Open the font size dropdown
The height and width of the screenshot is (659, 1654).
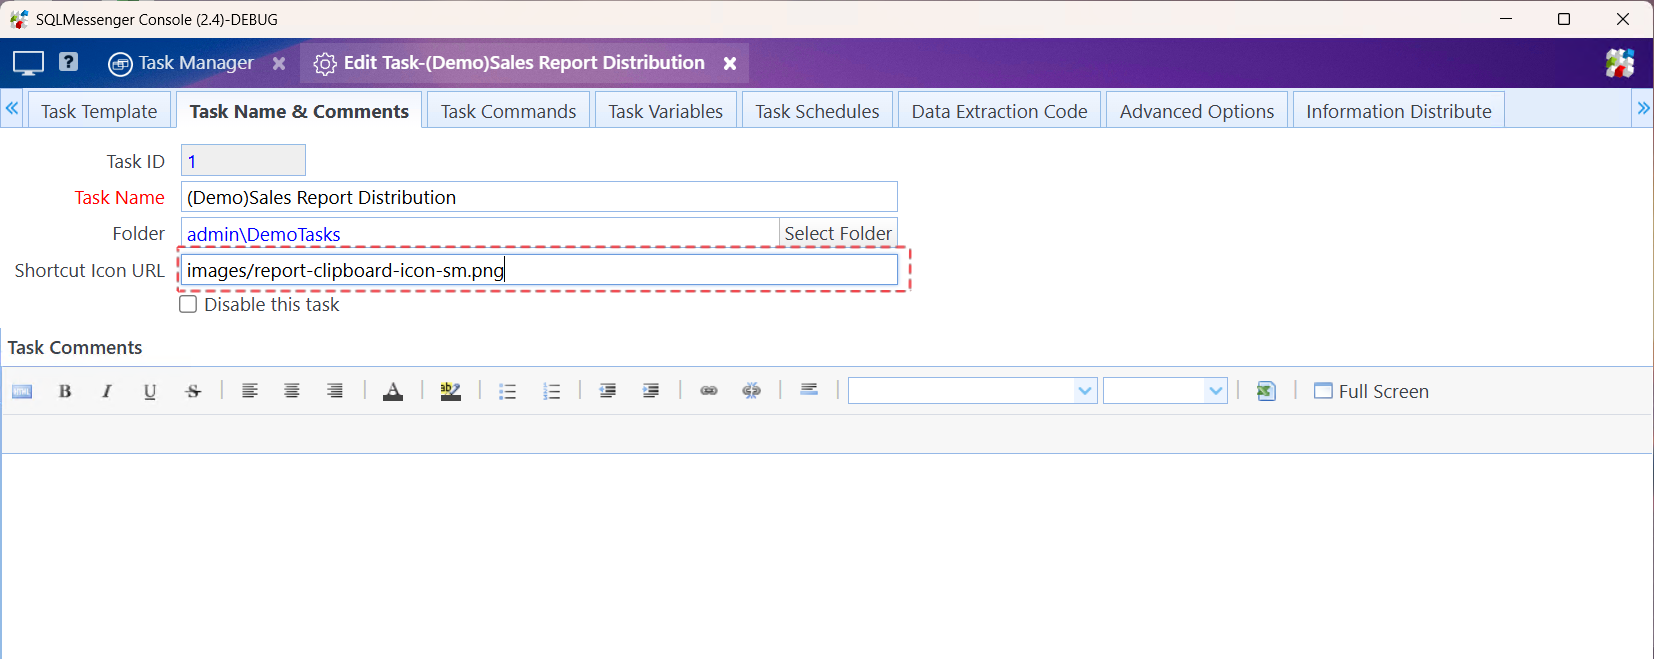[x=1165, y=391]
